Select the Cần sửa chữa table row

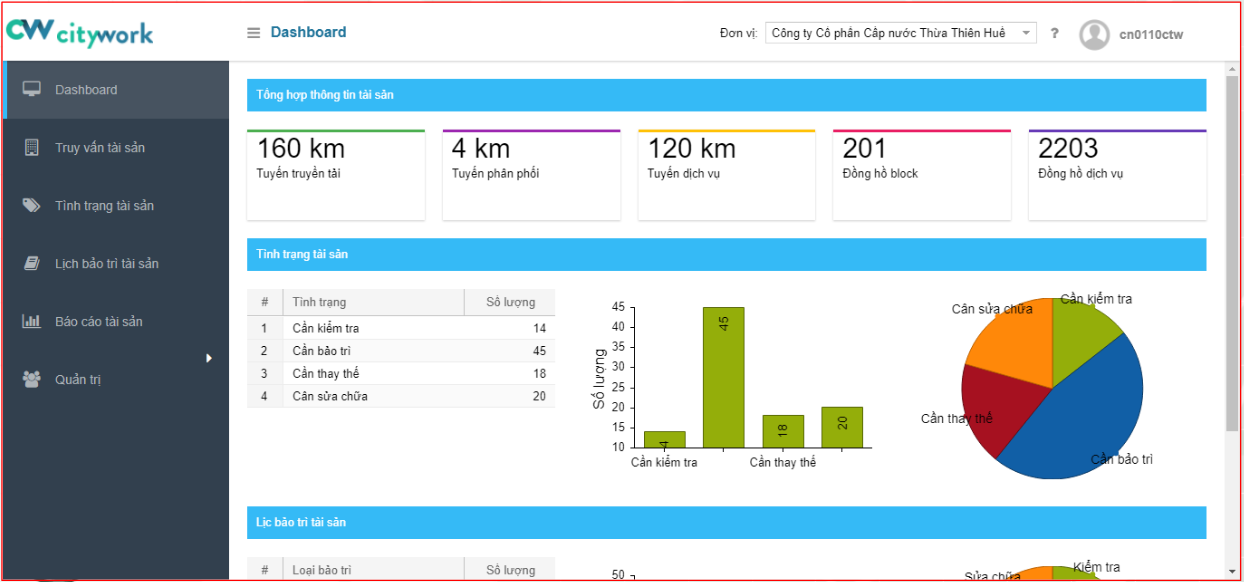[x=401, y=396]
